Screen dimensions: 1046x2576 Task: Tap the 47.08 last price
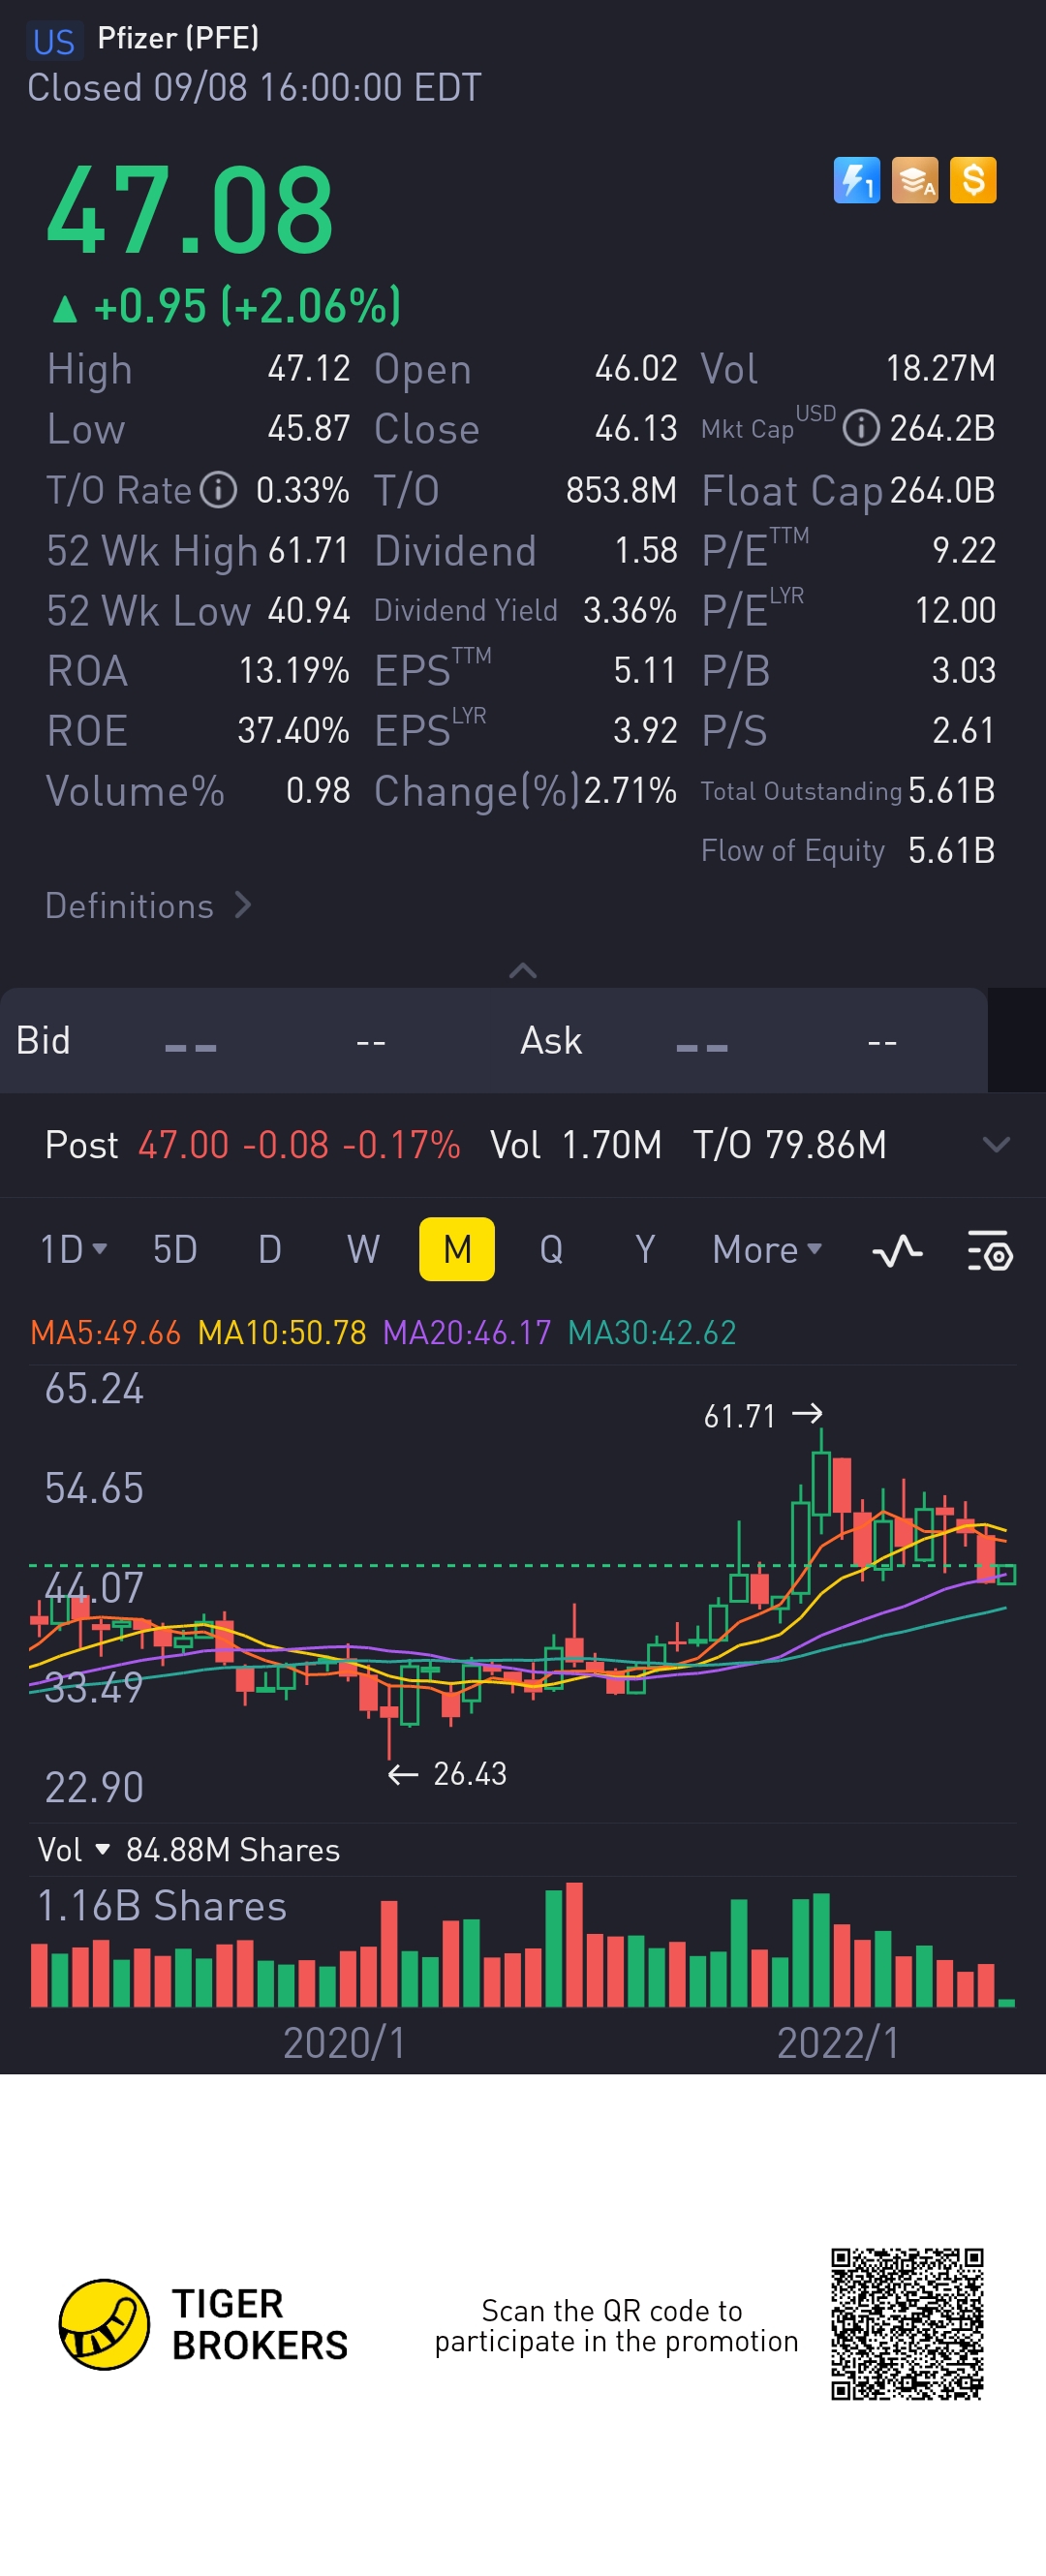(190, 211)
